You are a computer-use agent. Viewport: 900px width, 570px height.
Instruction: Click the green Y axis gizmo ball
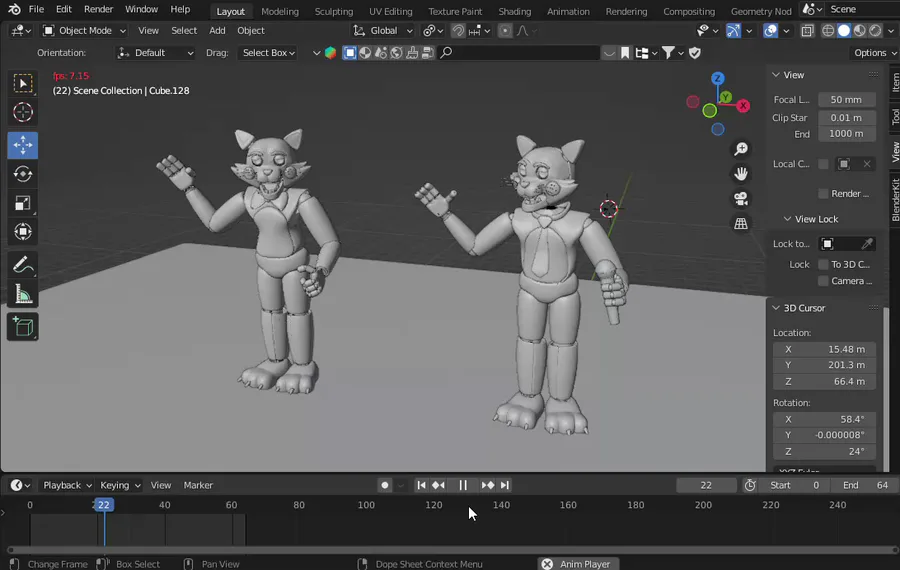click(x=726, y=97)
